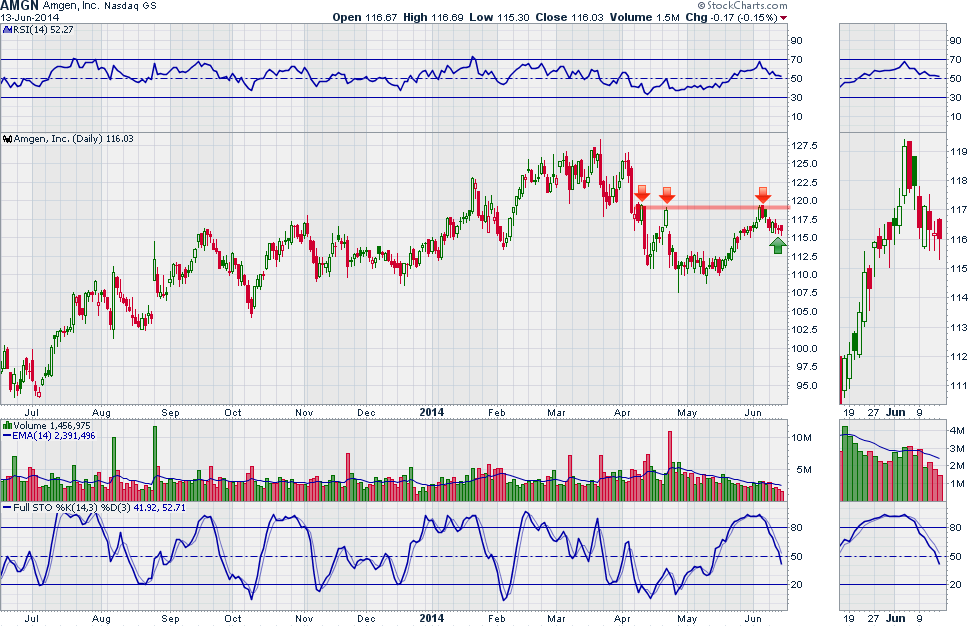
Task: Click the 10M volume axis label
Action: click(802, 438)
